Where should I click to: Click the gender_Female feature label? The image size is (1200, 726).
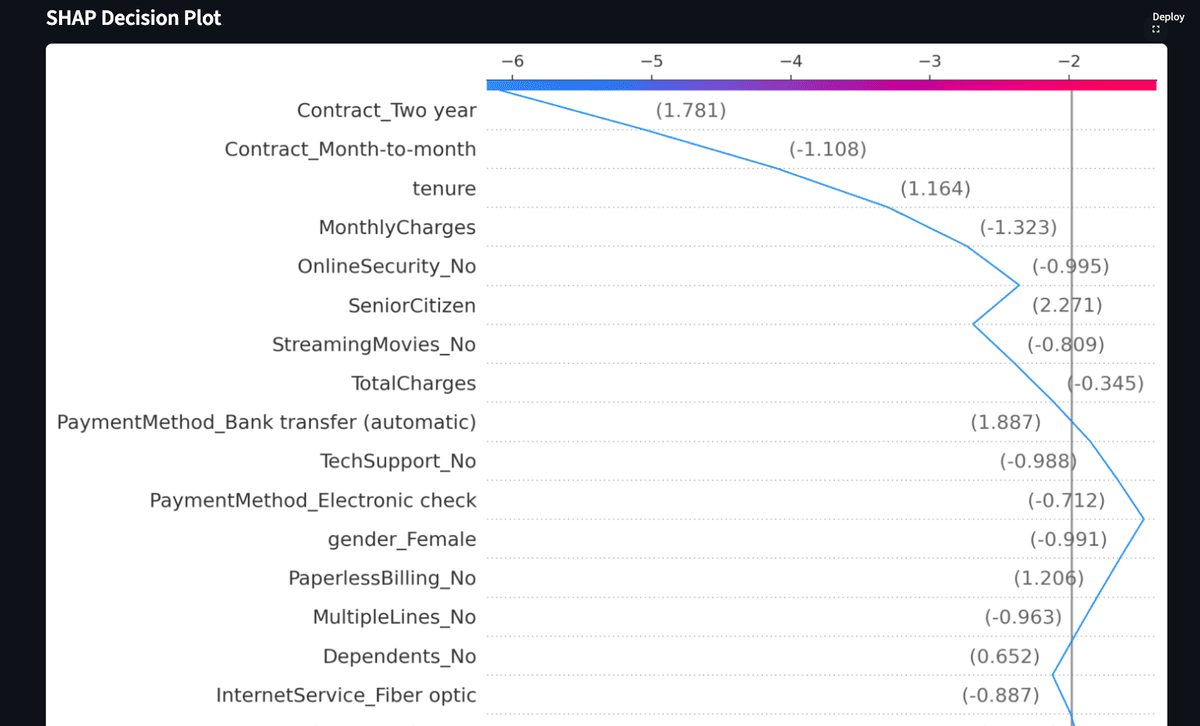(x=402, y=540)
